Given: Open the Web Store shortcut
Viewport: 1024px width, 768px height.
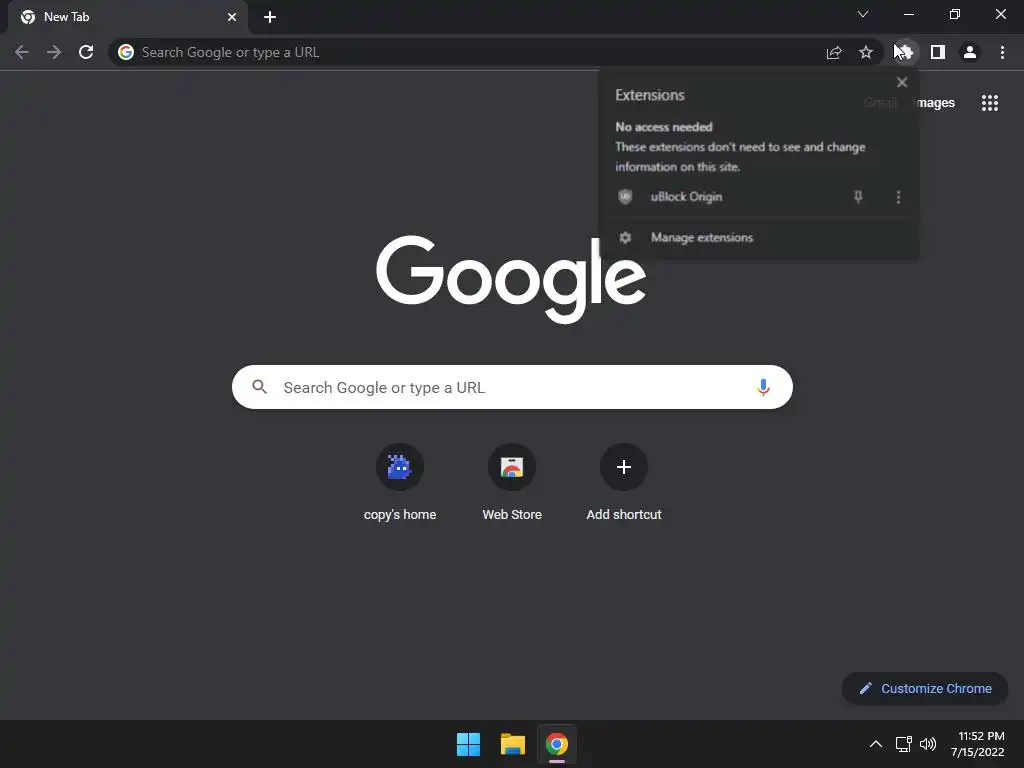Looking at the screenshot, I should point(512,483).
